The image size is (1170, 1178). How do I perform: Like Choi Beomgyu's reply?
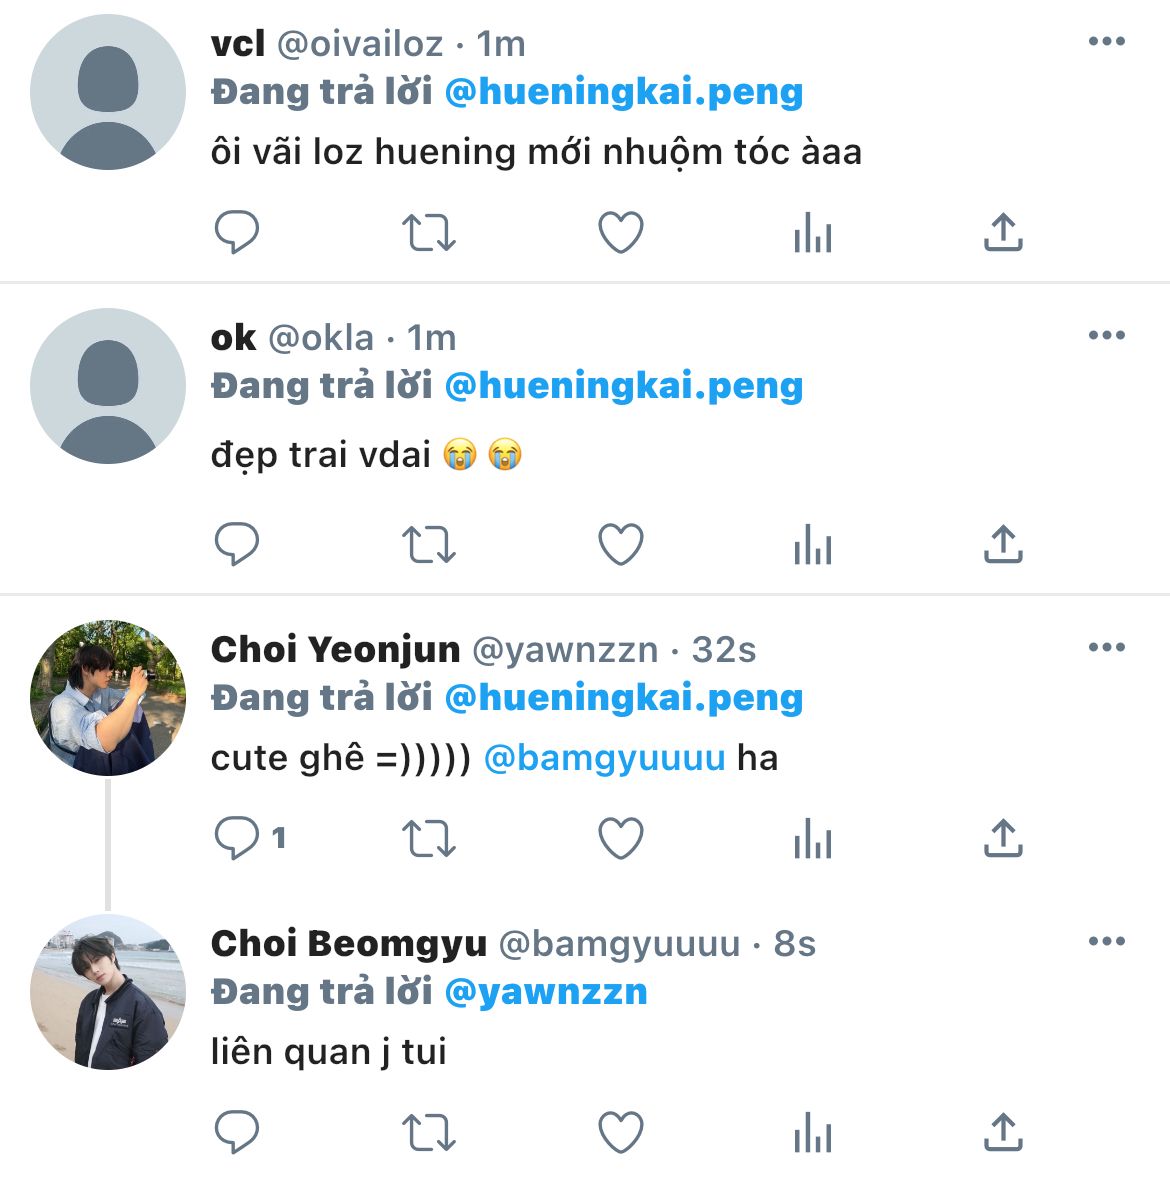[x=621, y=1131]
